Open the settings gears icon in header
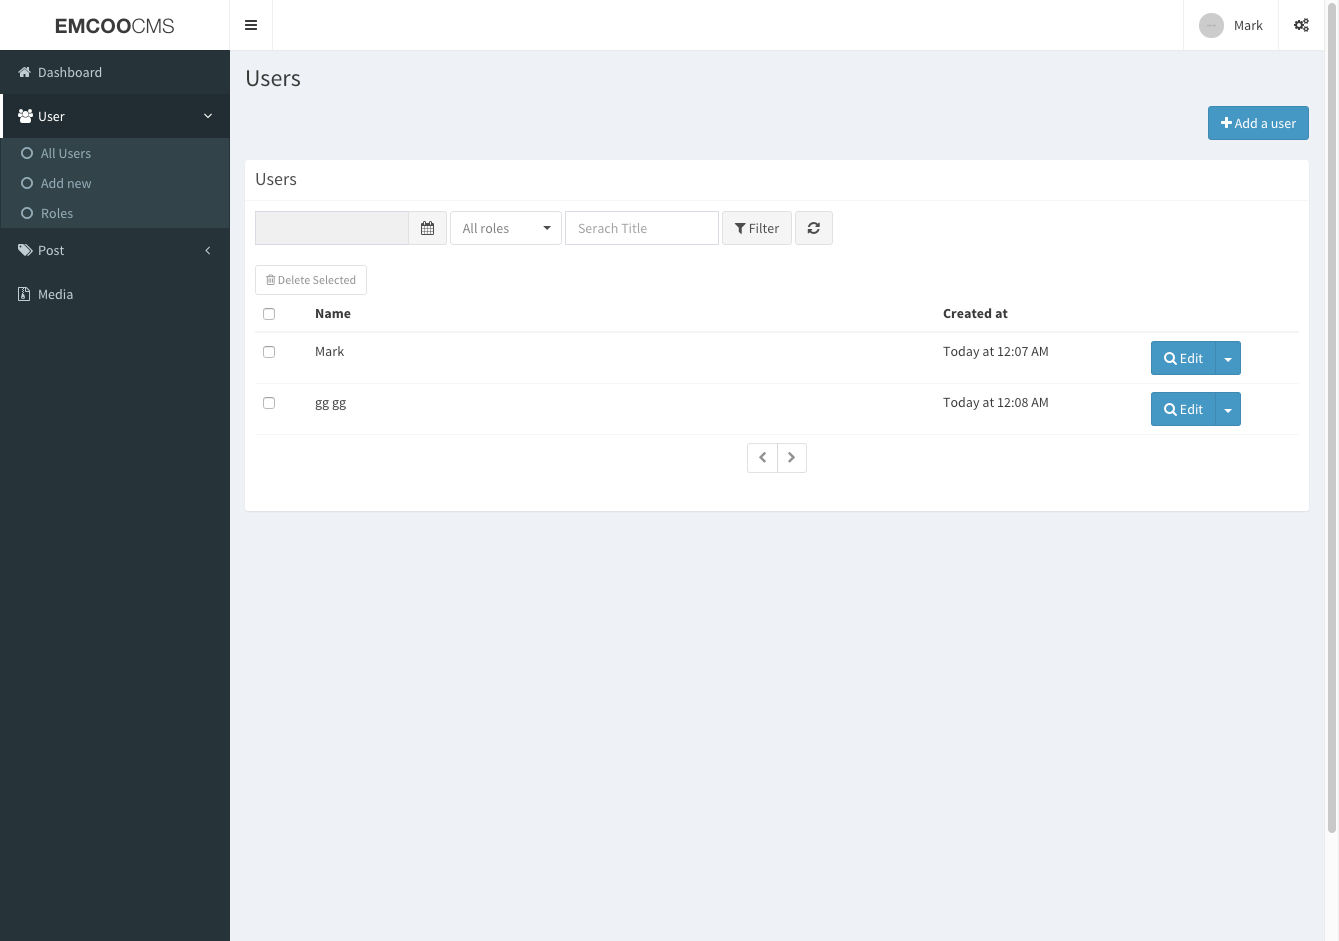1339x941 pixels. (x=1301, y=25)
